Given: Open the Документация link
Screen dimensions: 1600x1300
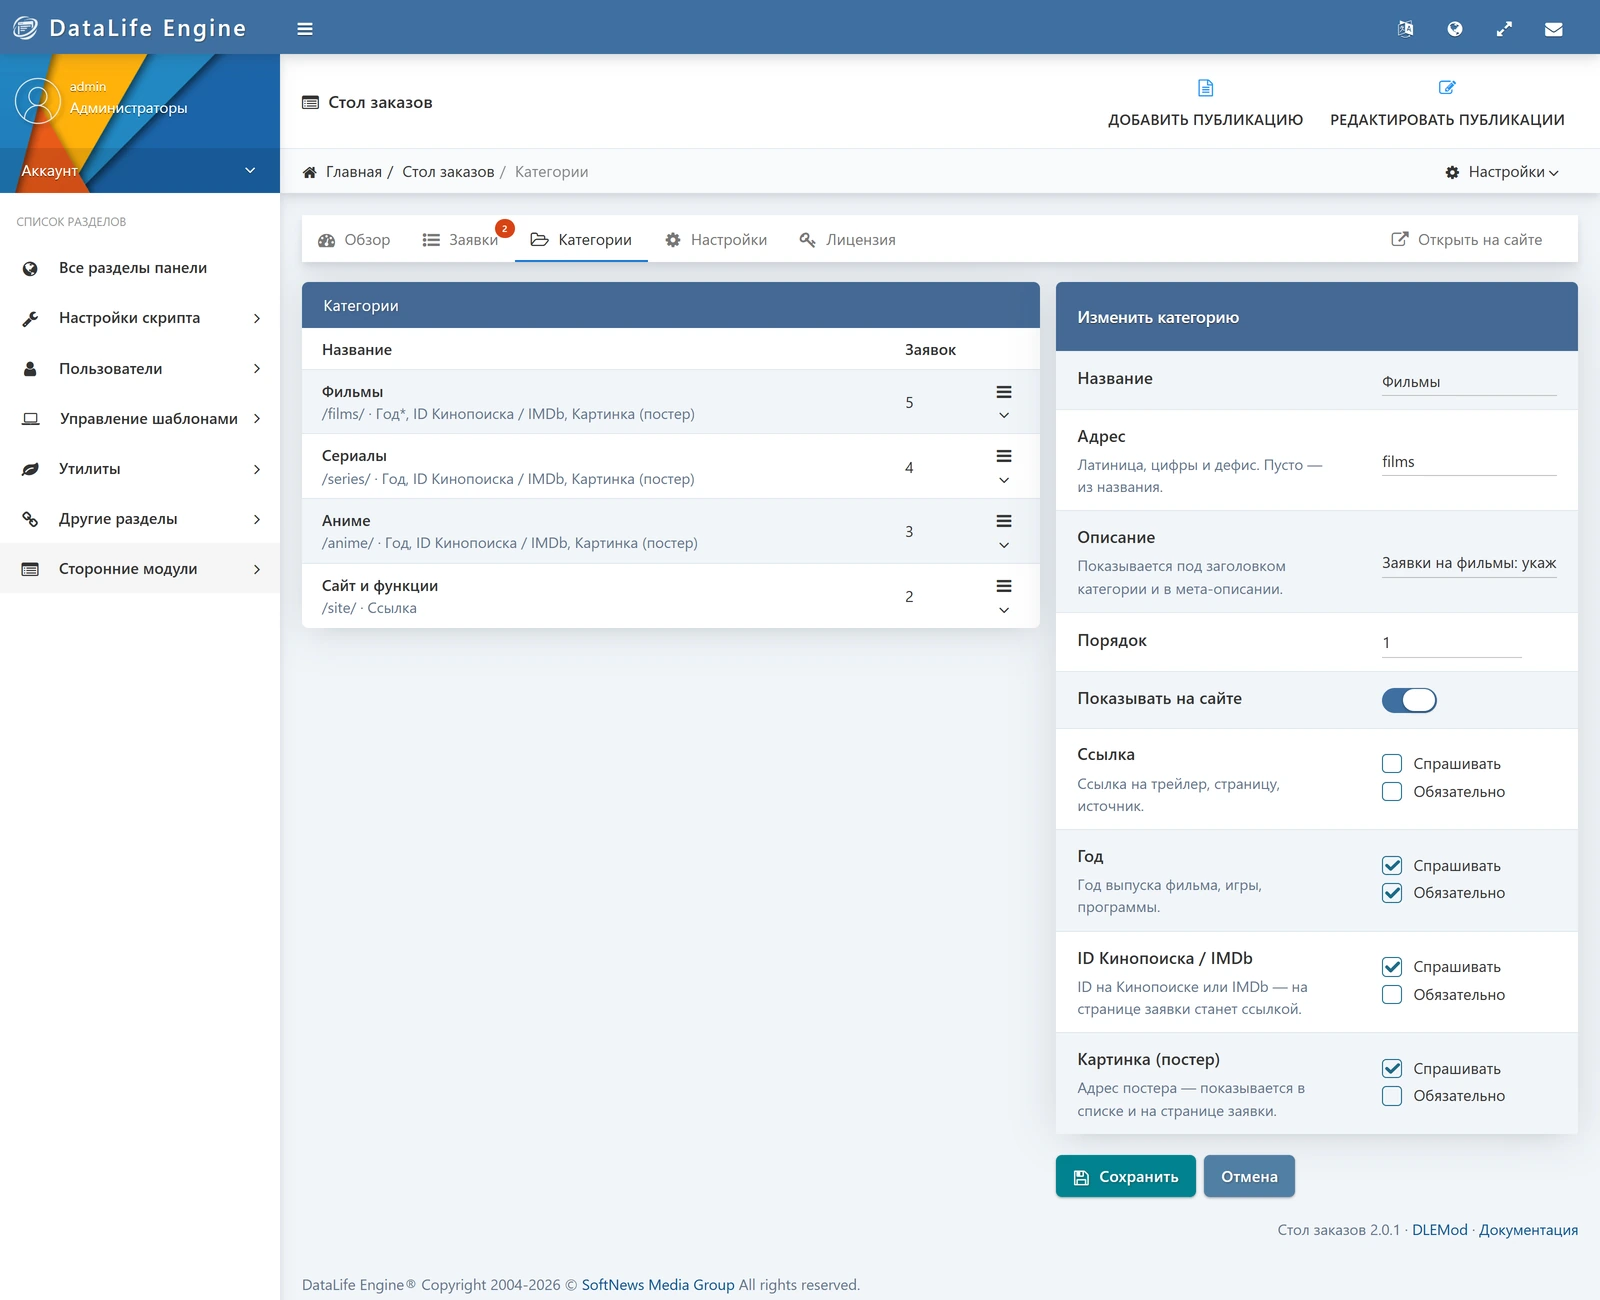Looking at the screenshot, I should 1528,1230.
